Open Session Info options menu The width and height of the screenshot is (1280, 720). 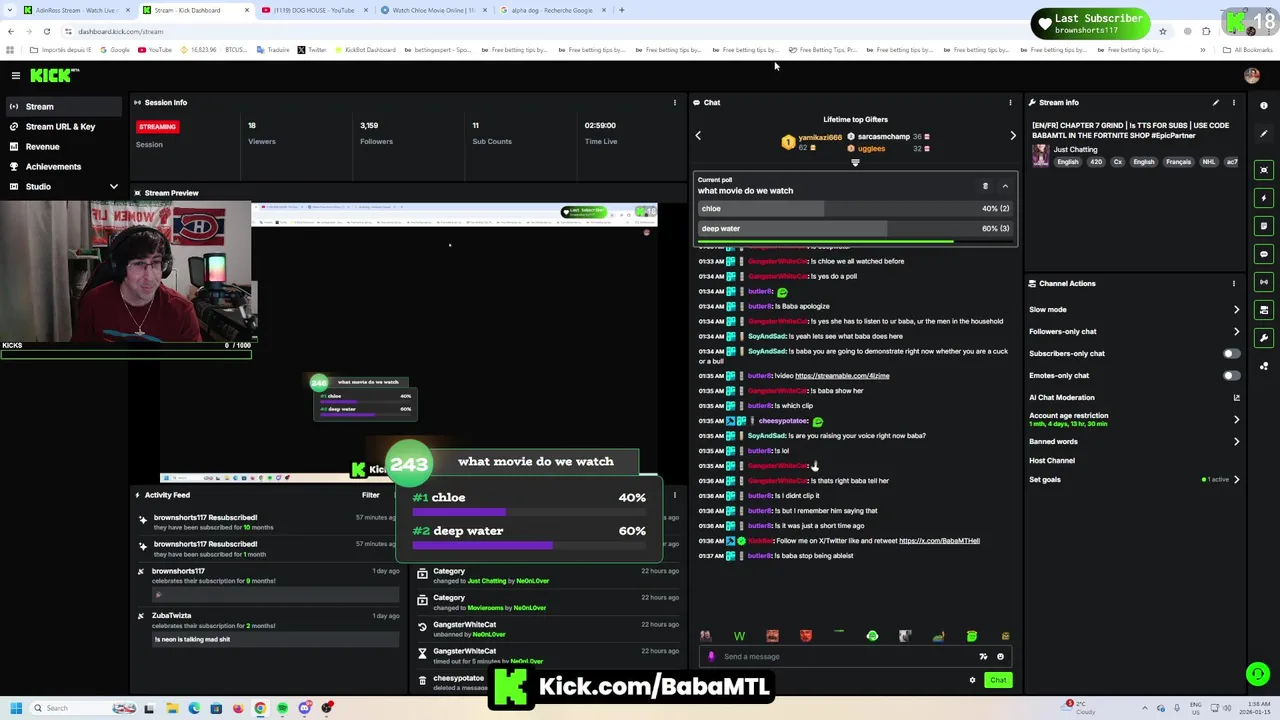pos(674,102)
